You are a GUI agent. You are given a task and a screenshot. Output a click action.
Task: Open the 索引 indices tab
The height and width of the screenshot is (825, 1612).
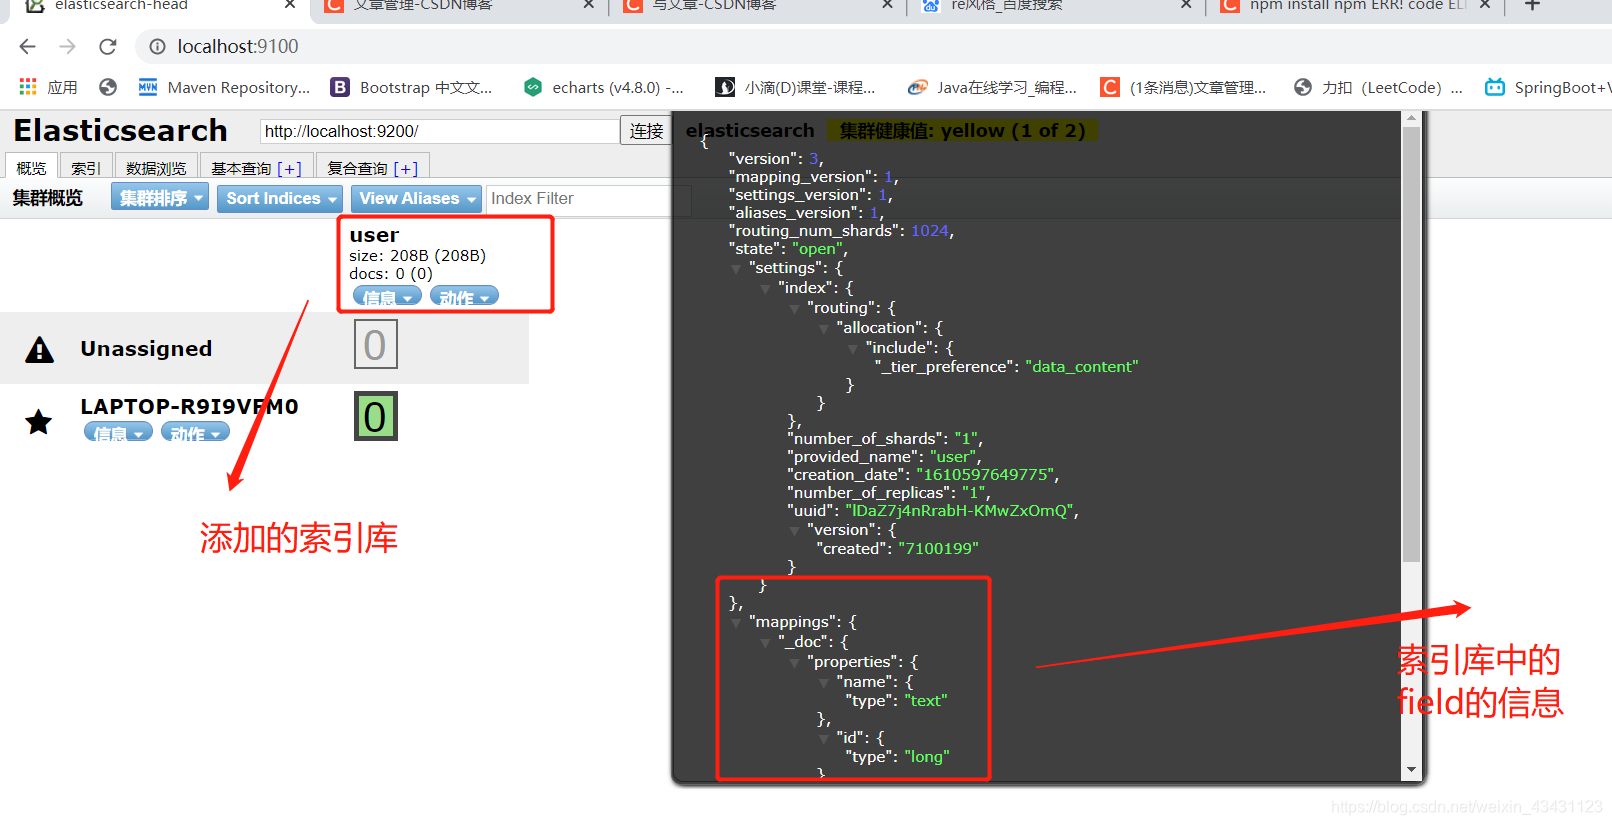pos(85,167)
